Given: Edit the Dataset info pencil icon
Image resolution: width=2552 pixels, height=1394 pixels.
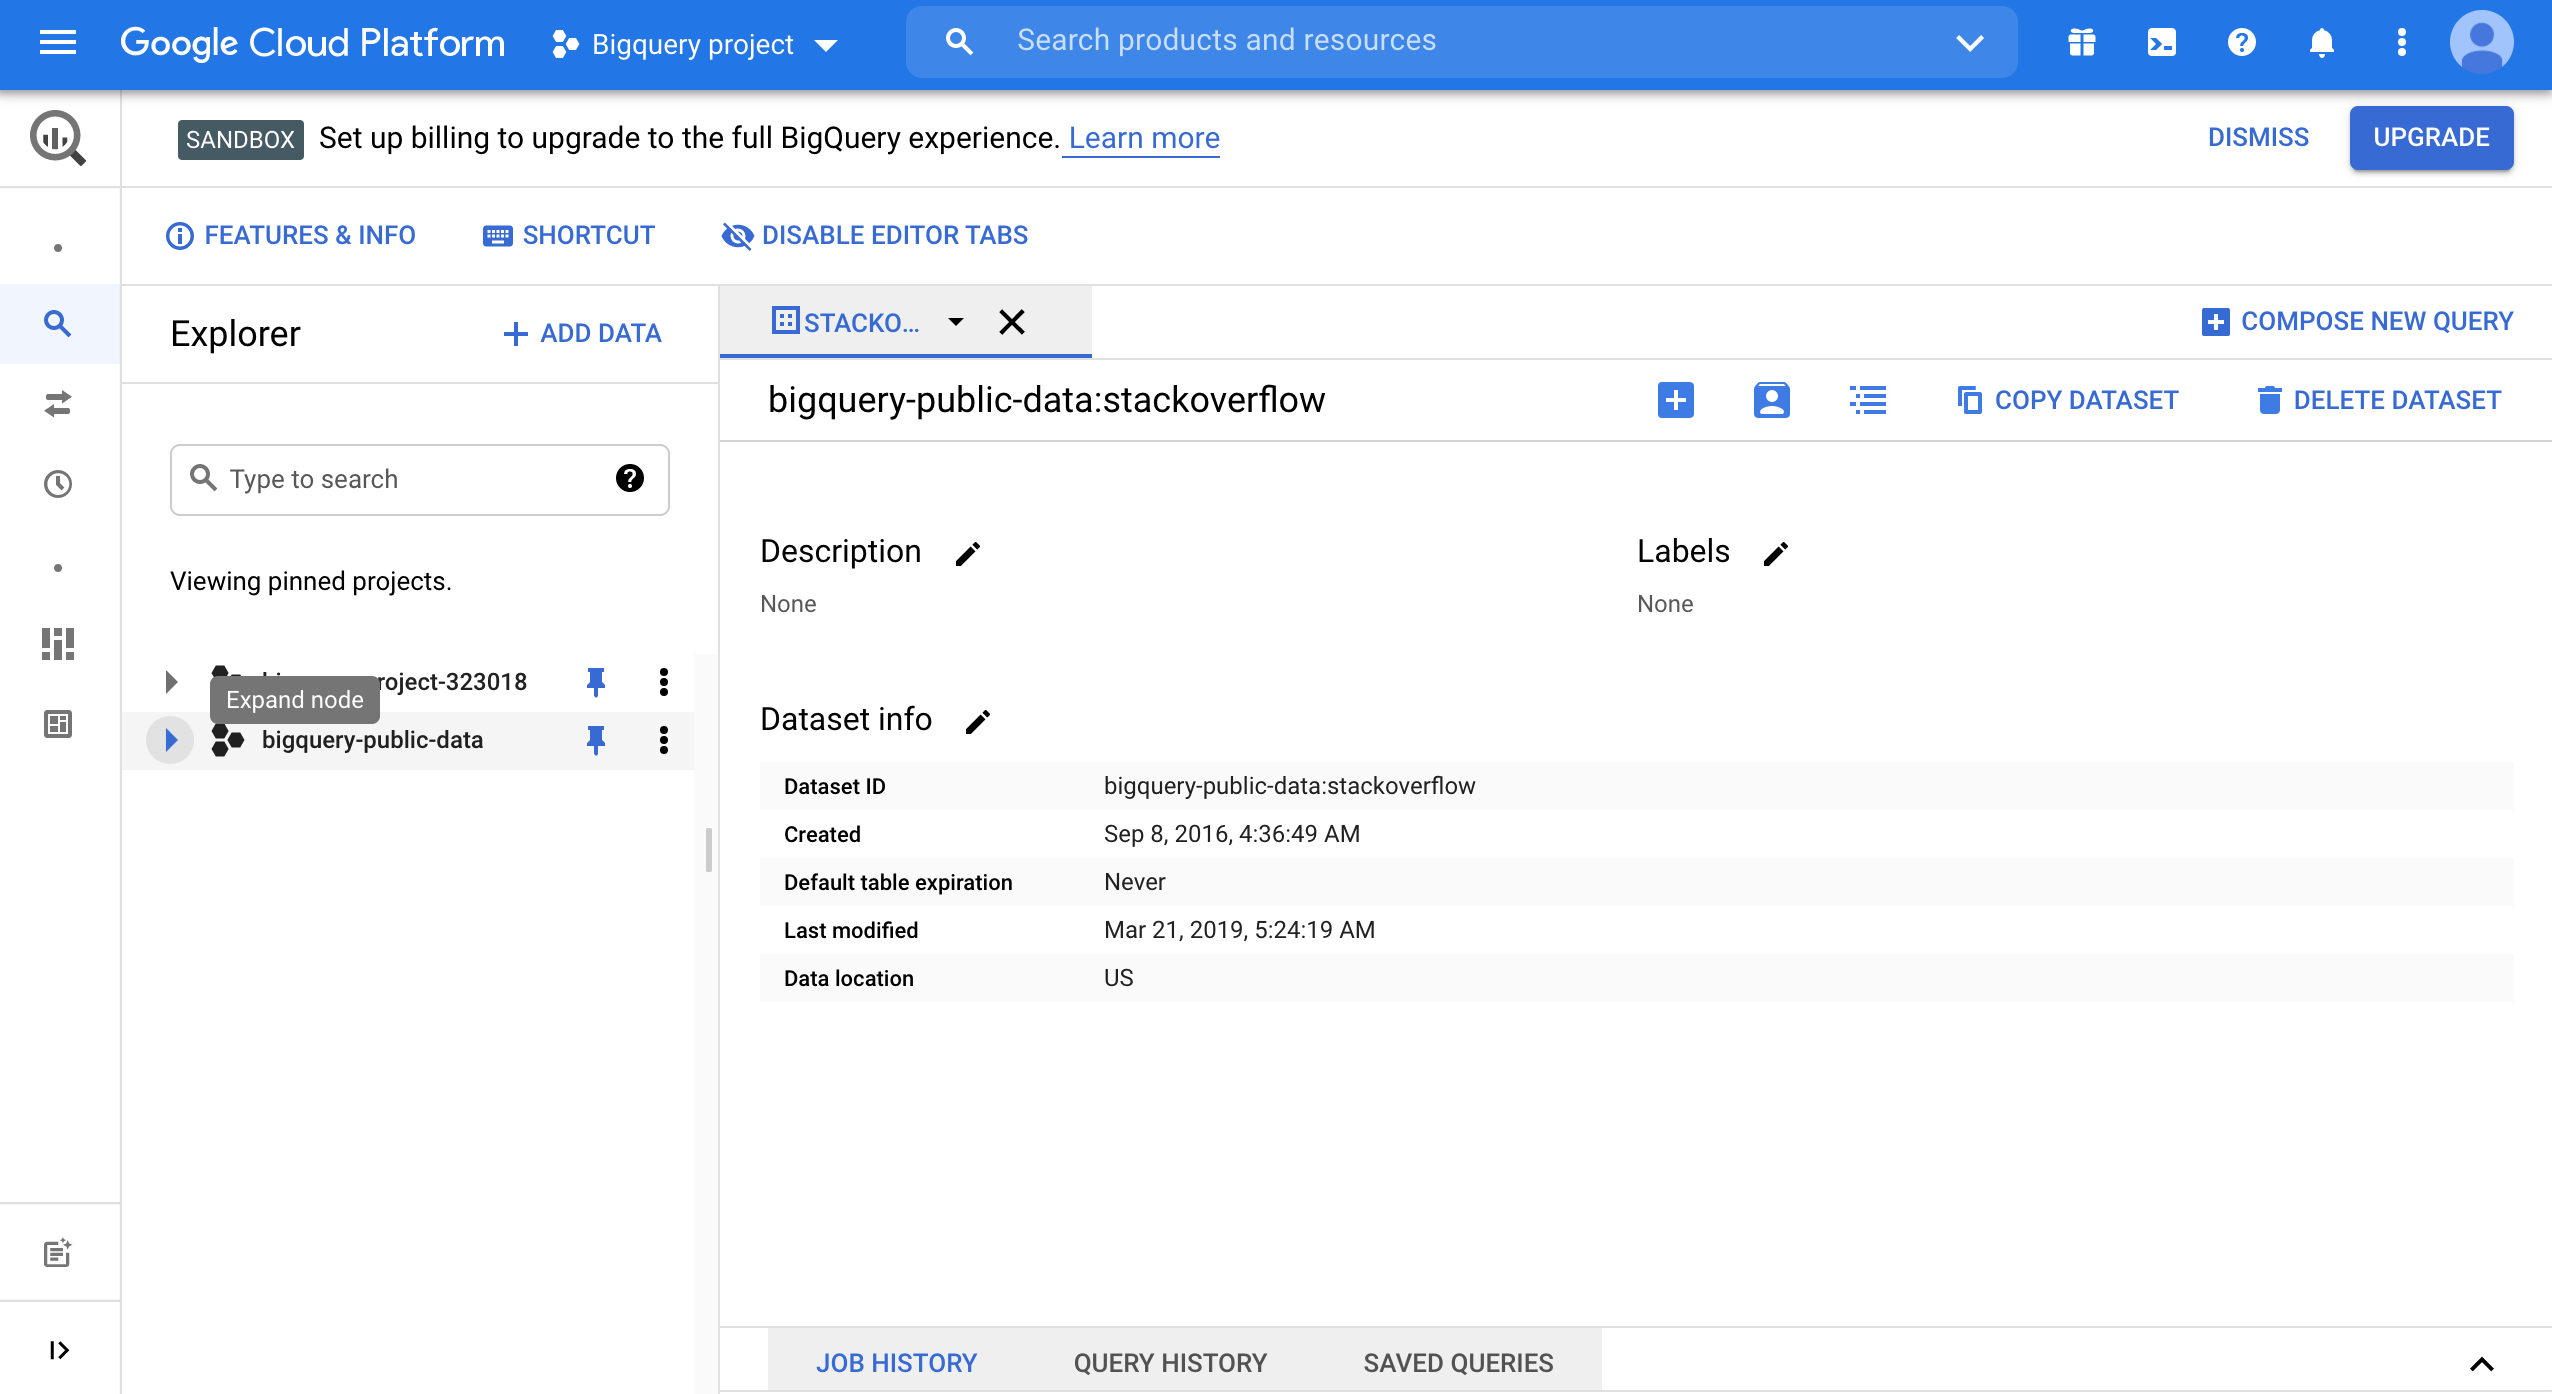Looking at the screenshot, I should pos(978,722).
